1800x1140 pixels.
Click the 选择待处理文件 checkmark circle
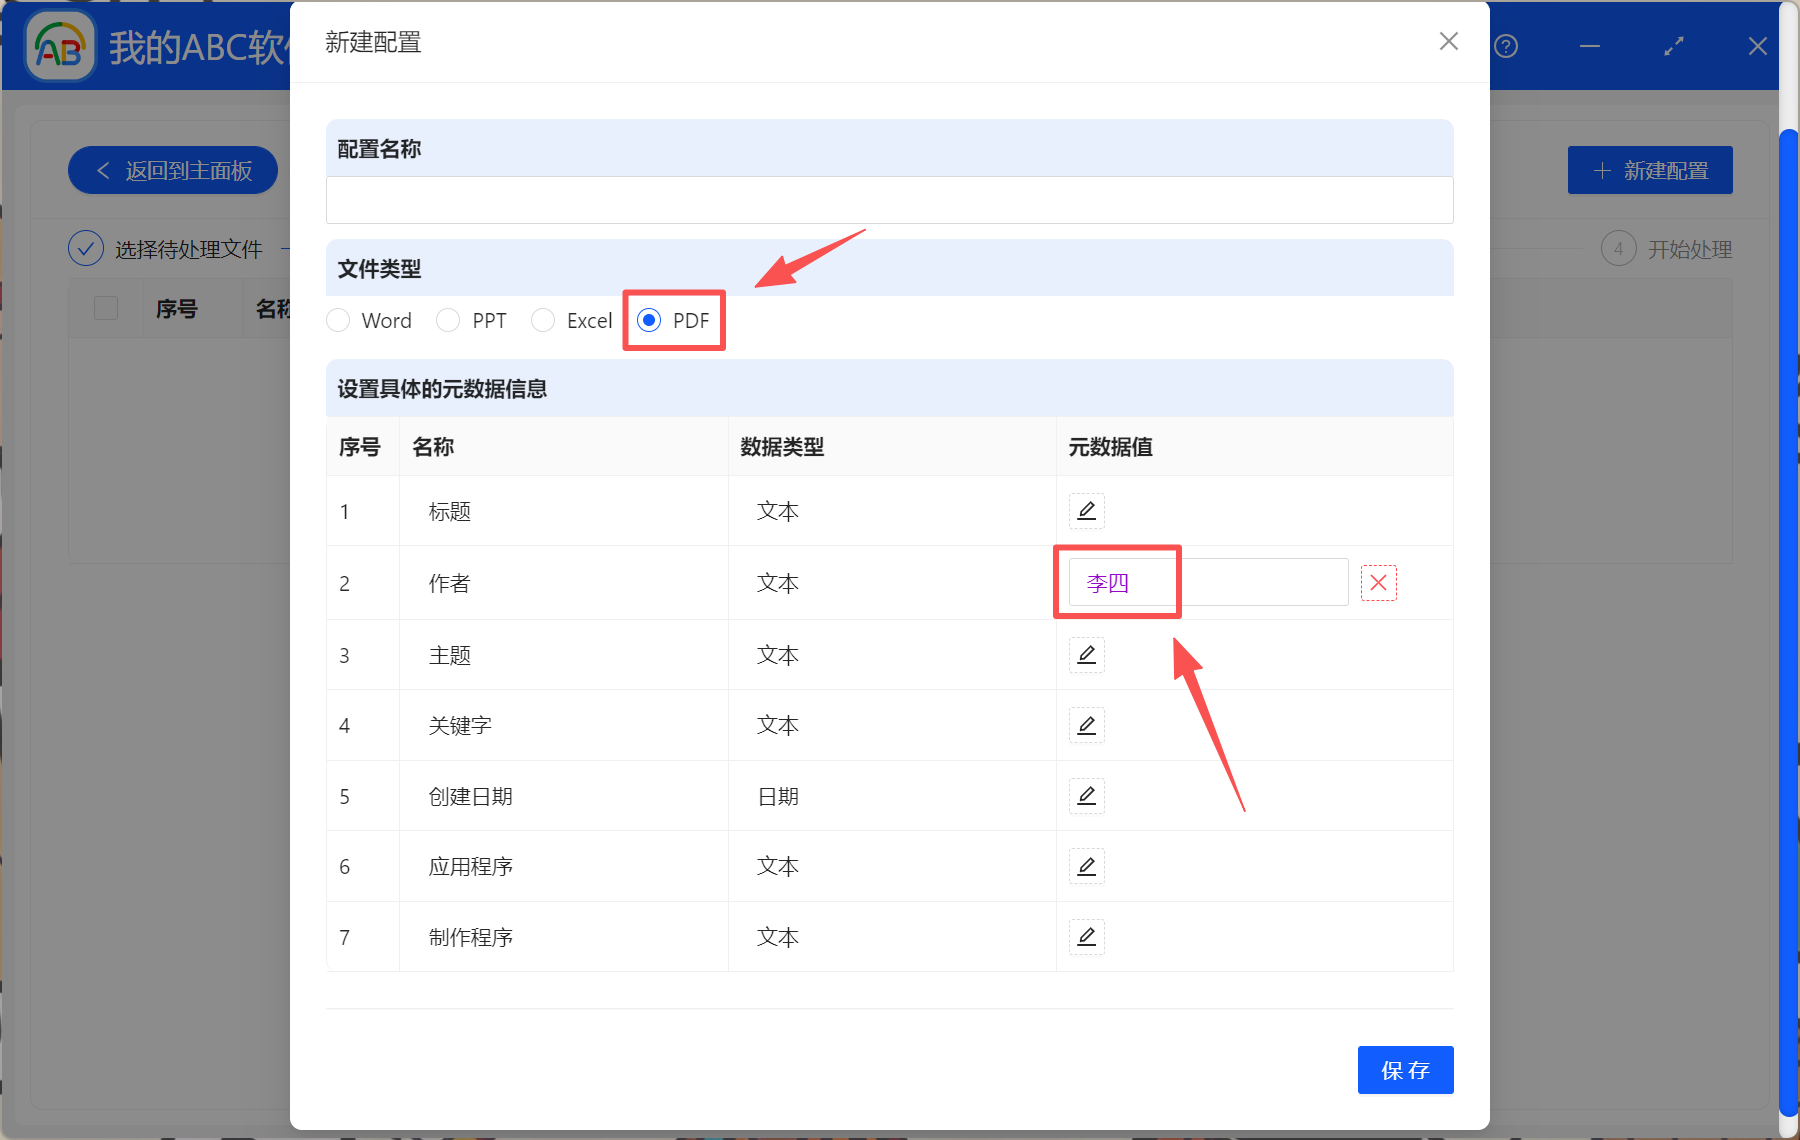pos(86,248)
